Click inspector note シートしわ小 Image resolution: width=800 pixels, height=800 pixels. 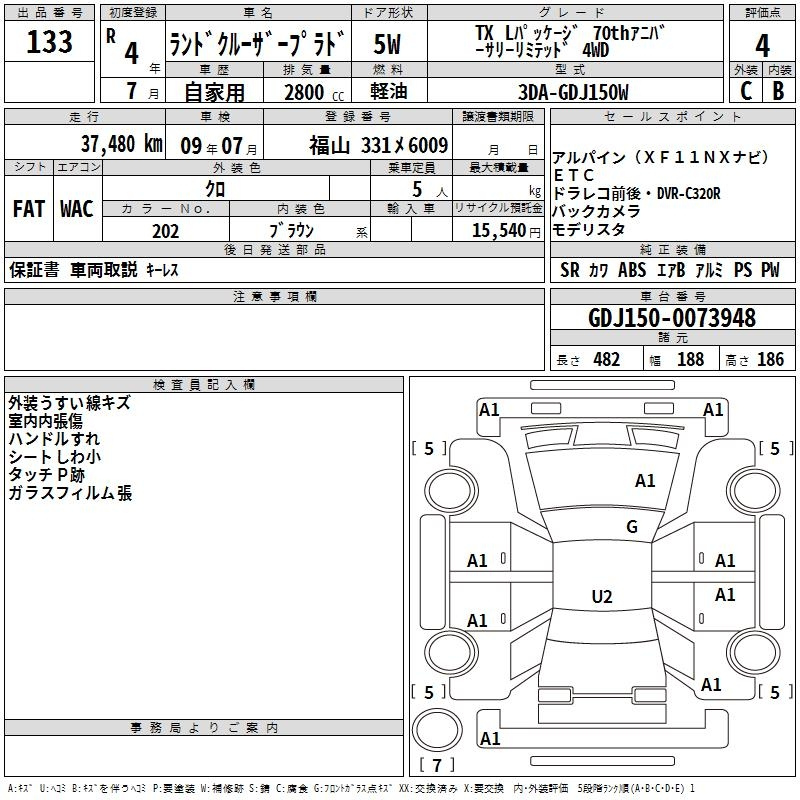pyautogui.click(x=55, y=457)
